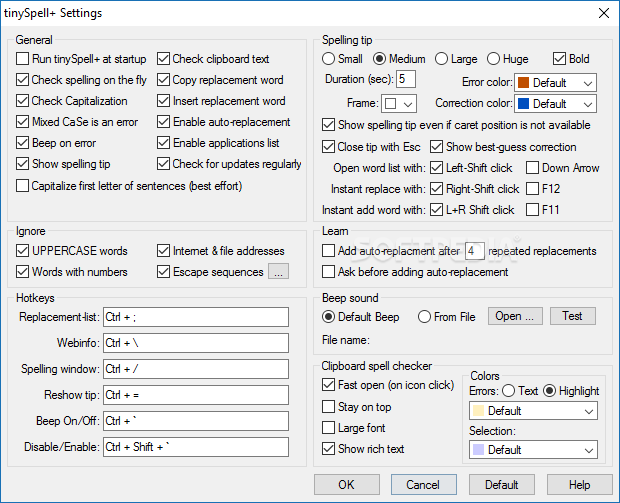The width and height of the screenshot is (620, 503).
Task: Click the repeated replacements count field
Action: pos(474,251)
